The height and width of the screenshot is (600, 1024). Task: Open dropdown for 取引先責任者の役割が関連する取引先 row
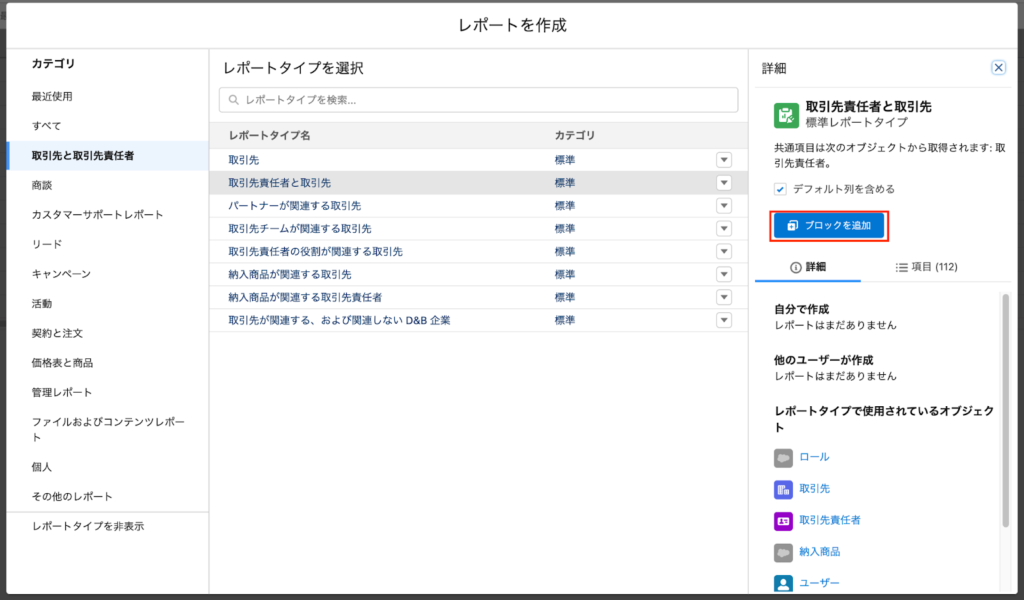pyautogui.click(x=724, y=251)
